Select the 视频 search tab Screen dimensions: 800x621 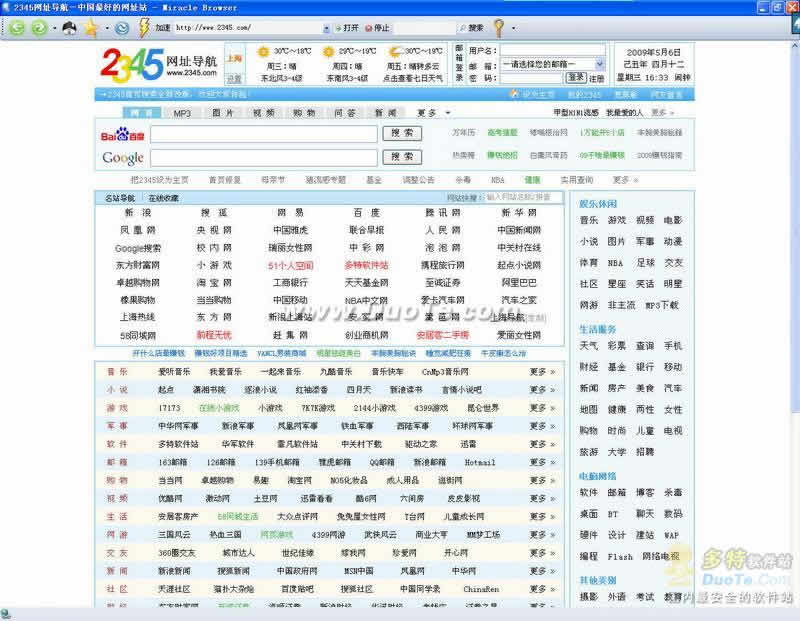(x=264, y=113)
